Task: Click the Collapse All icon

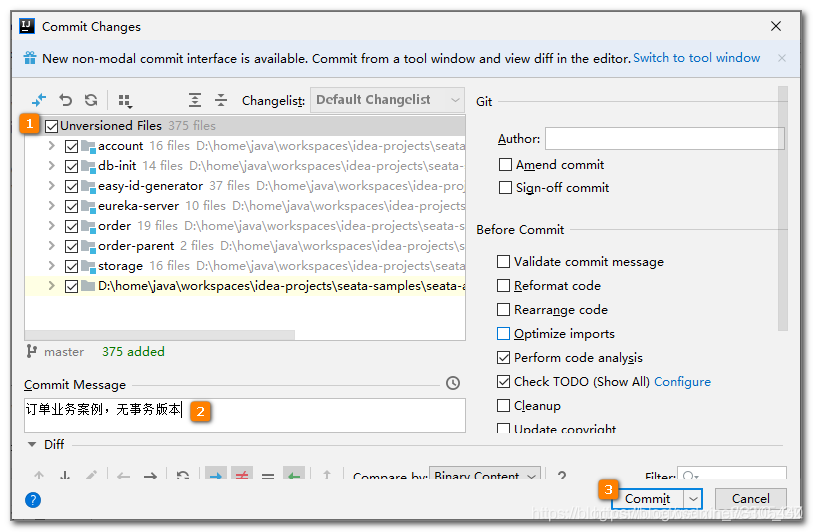Action: point(221,100)
